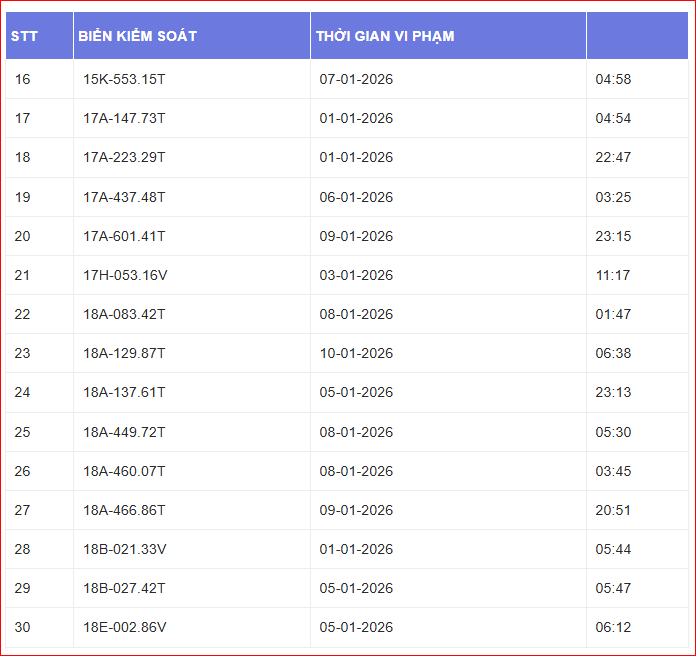Select plate 18B-021.33V in row 28
Screen dimensions: 696x656
click(125, 549)
